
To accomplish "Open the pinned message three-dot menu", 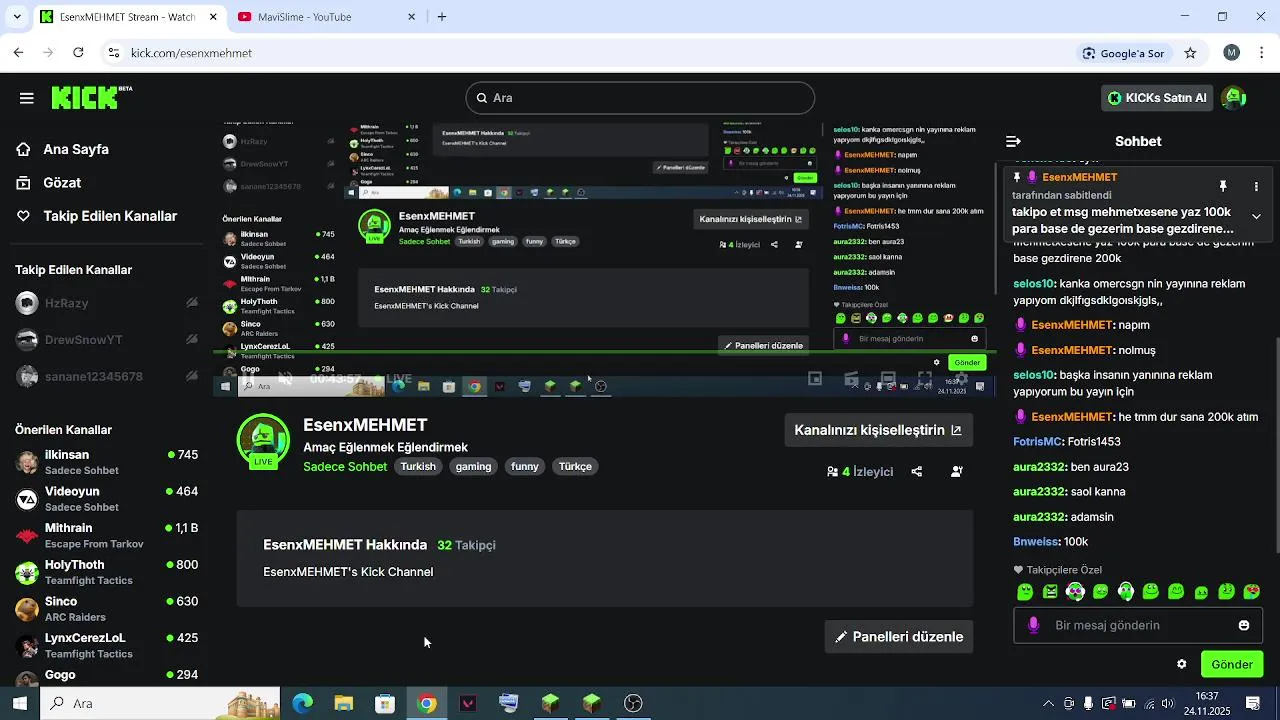I will tap(1256, 187).
